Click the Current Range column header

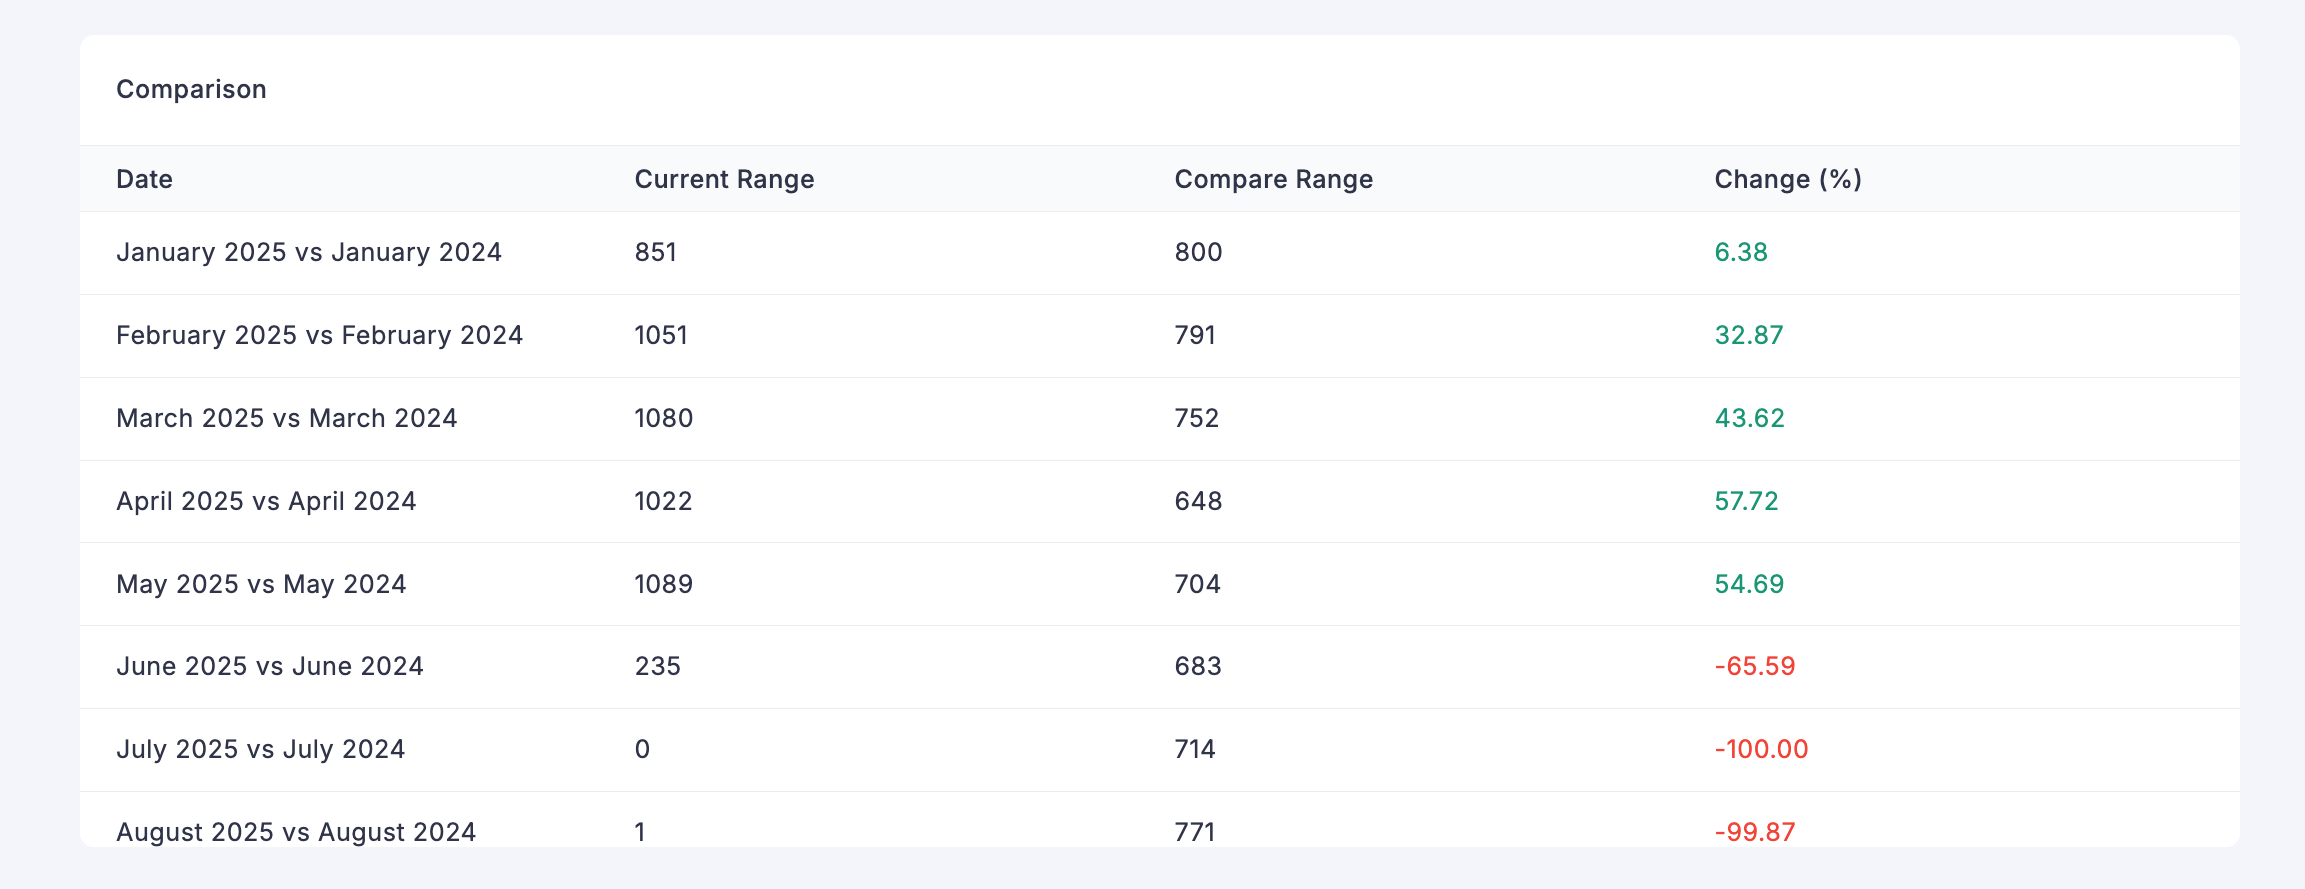[724, 179]
